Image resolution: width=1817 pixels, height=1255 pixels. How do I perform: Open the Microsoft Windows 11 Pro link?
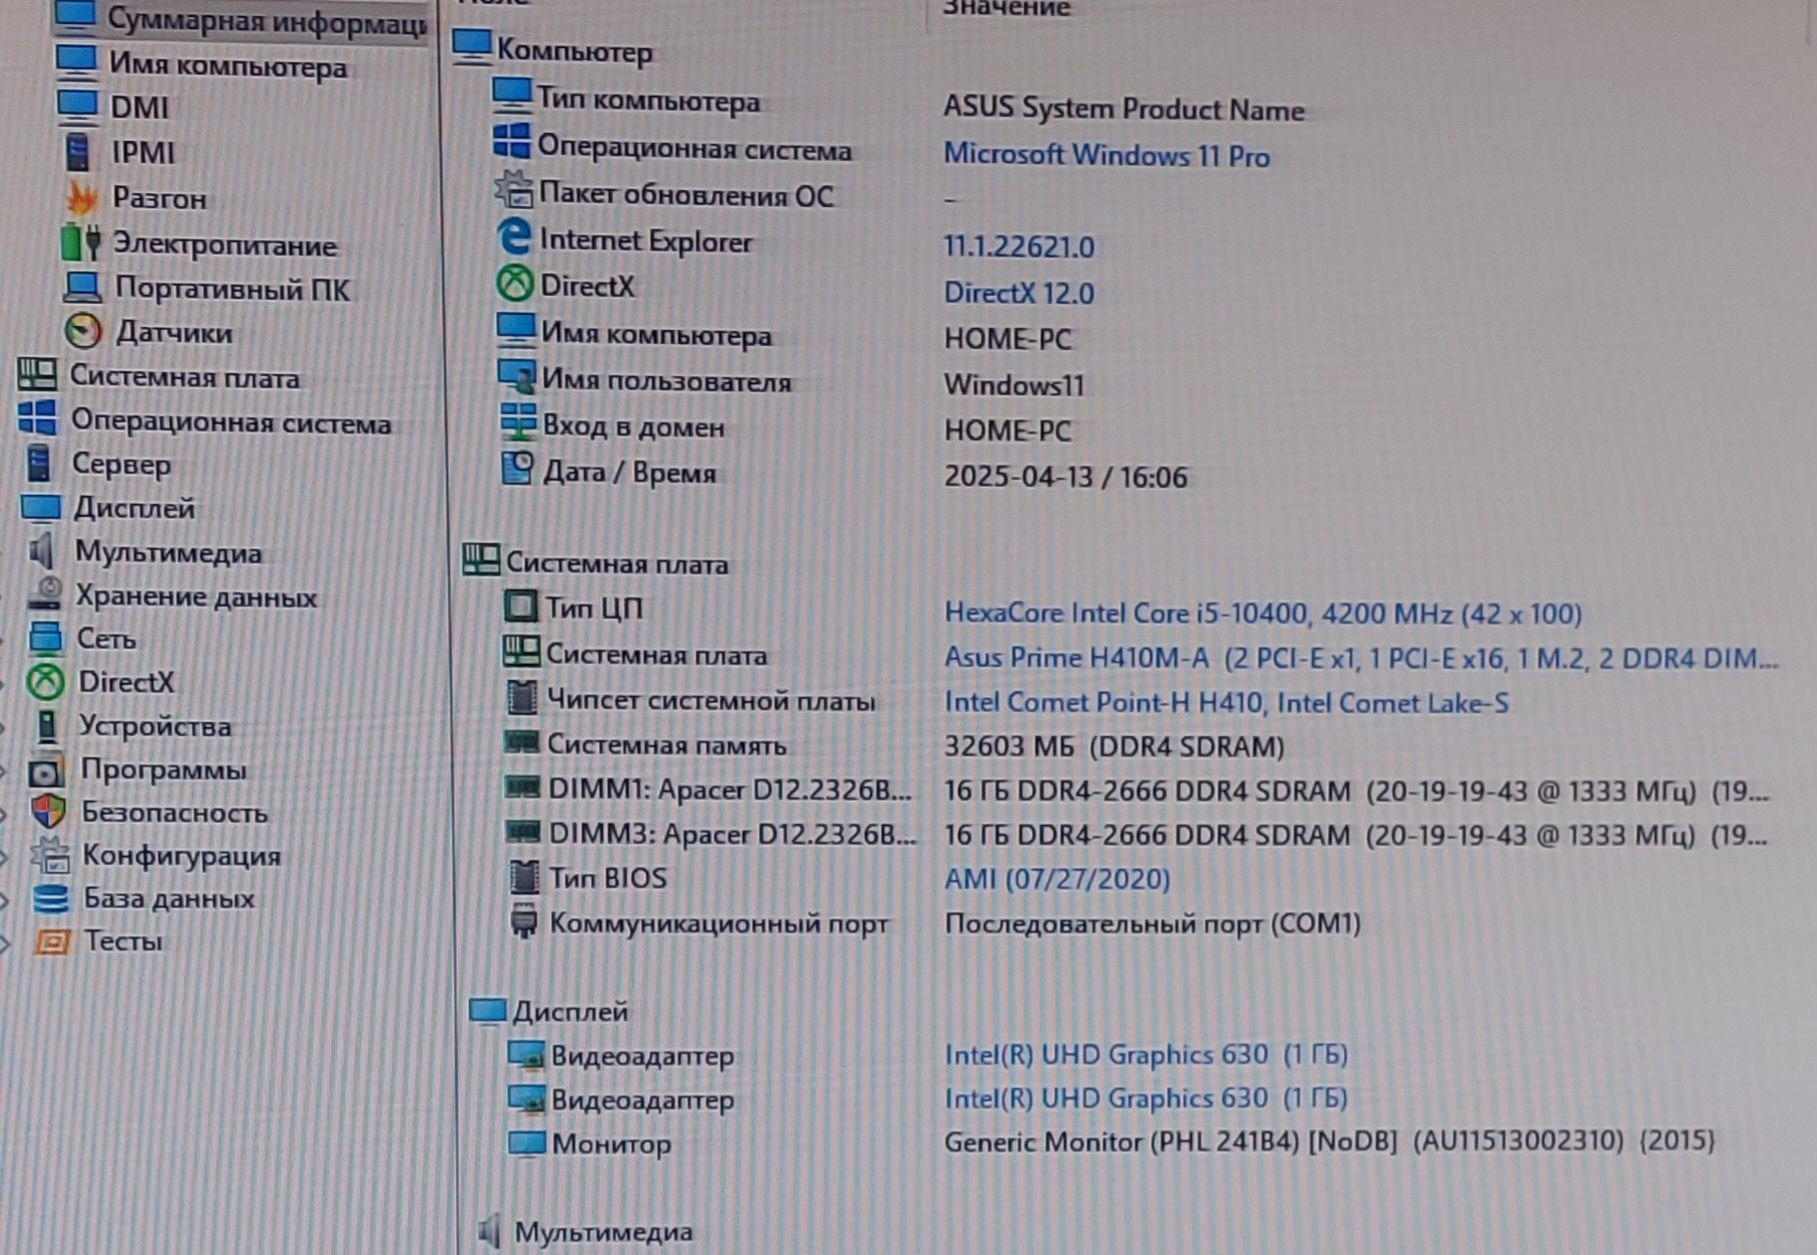(1106, 155)
